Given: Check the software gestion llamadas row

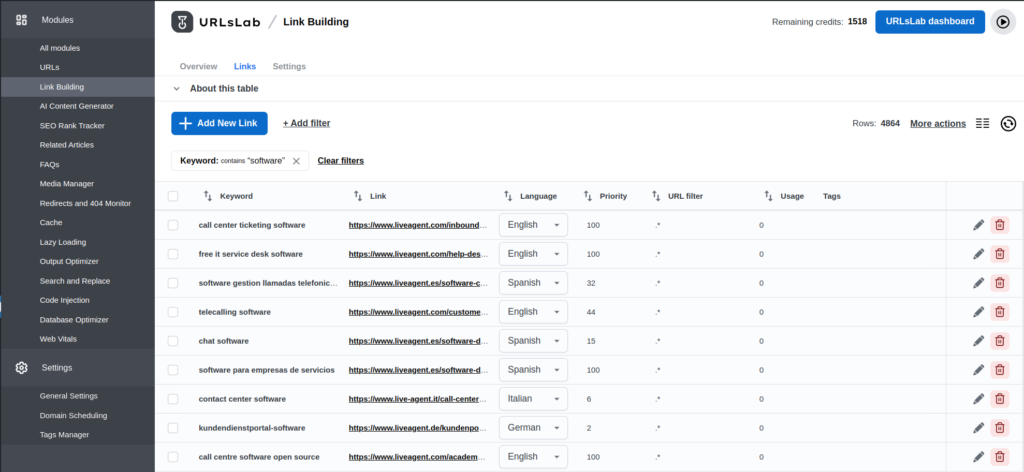Looking at the screenshot, I should tap(172, 283).
